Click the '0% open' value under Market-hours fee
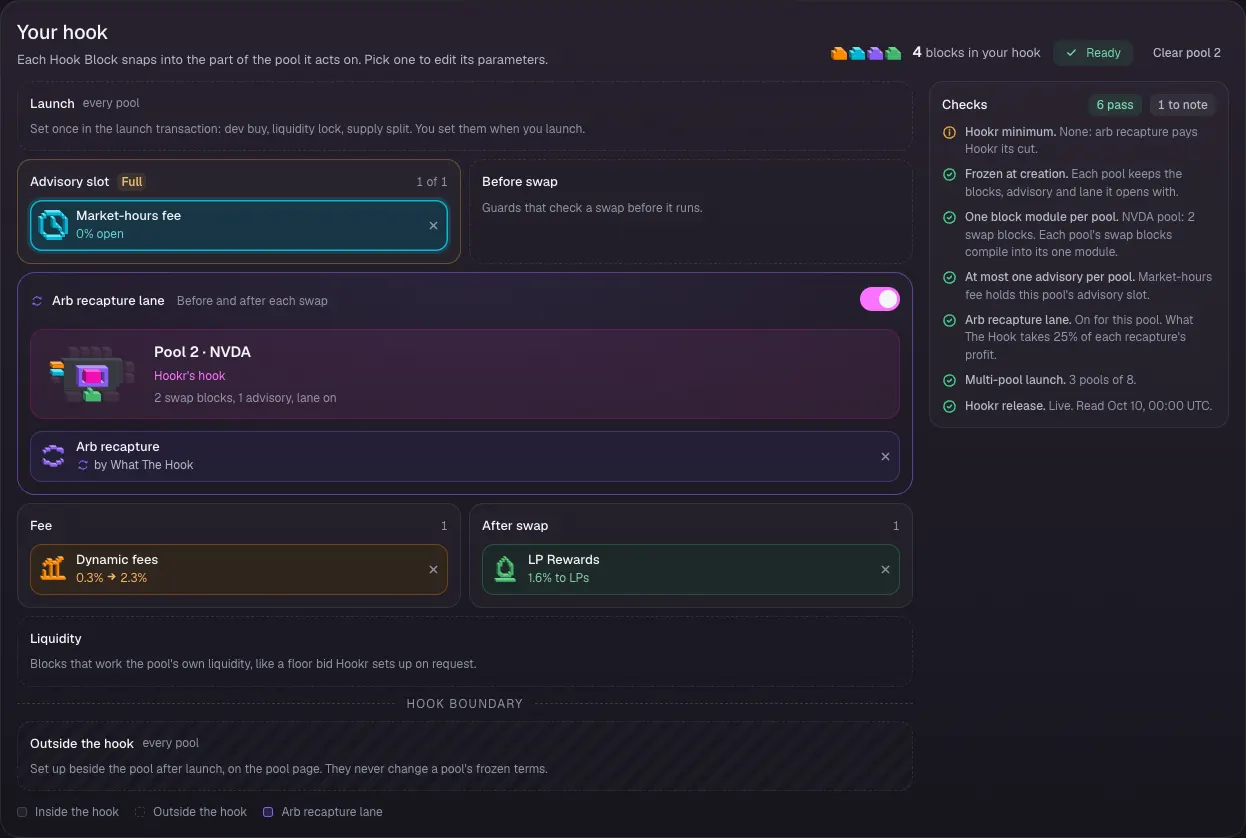 point(100,234)
